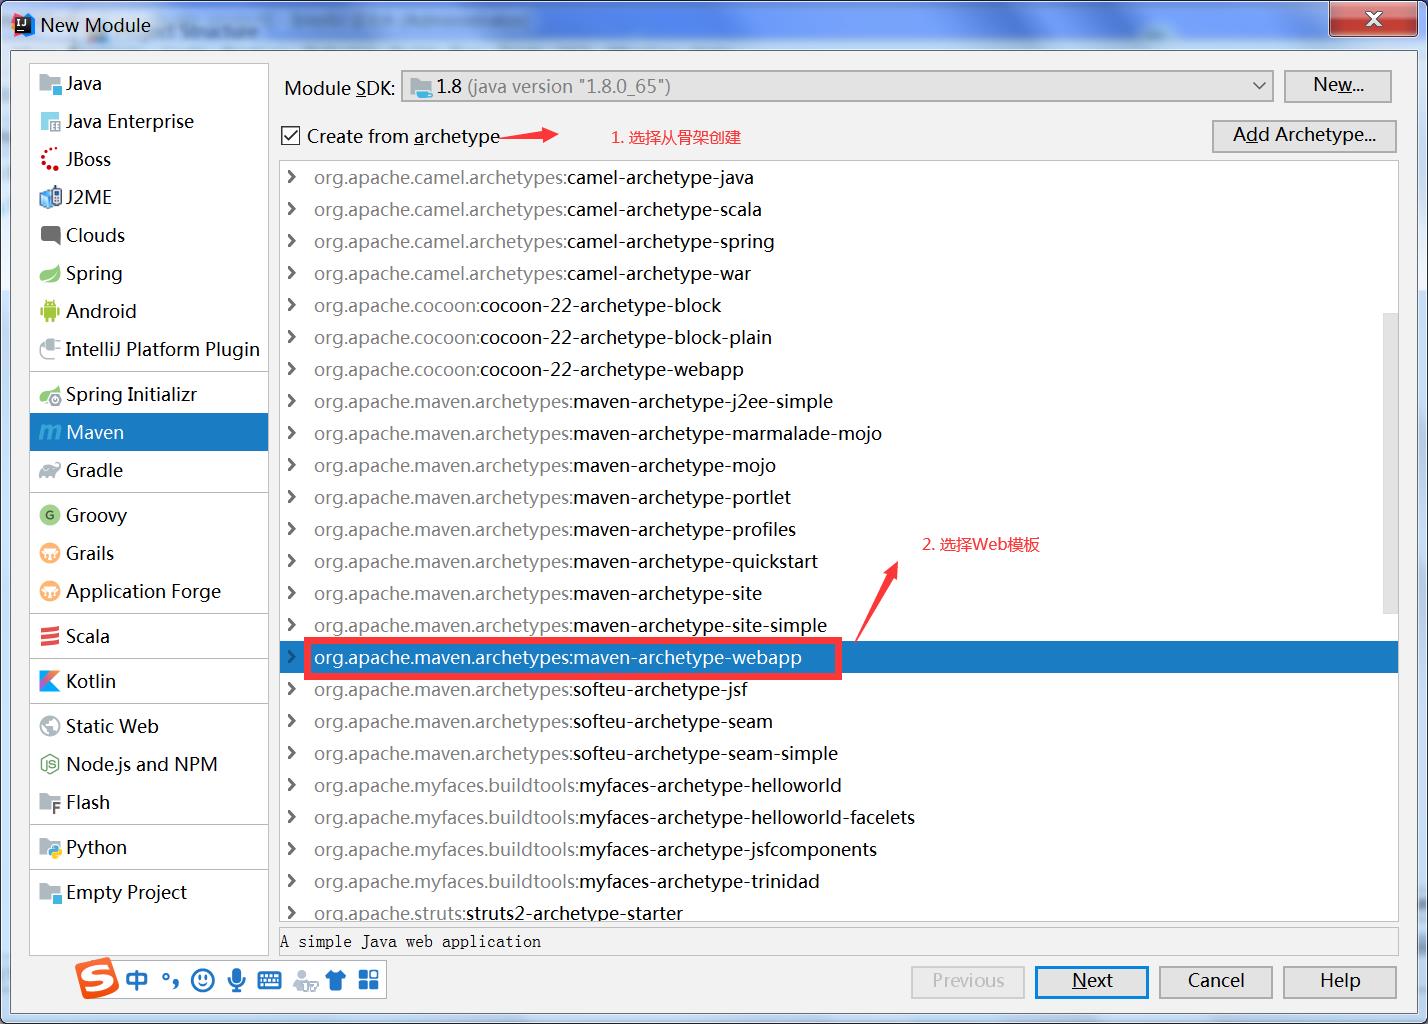This screenshot has height=1024, width=1428.
Task: Activate Sogou voice input microphone
Action: click(x=236, y=980)
